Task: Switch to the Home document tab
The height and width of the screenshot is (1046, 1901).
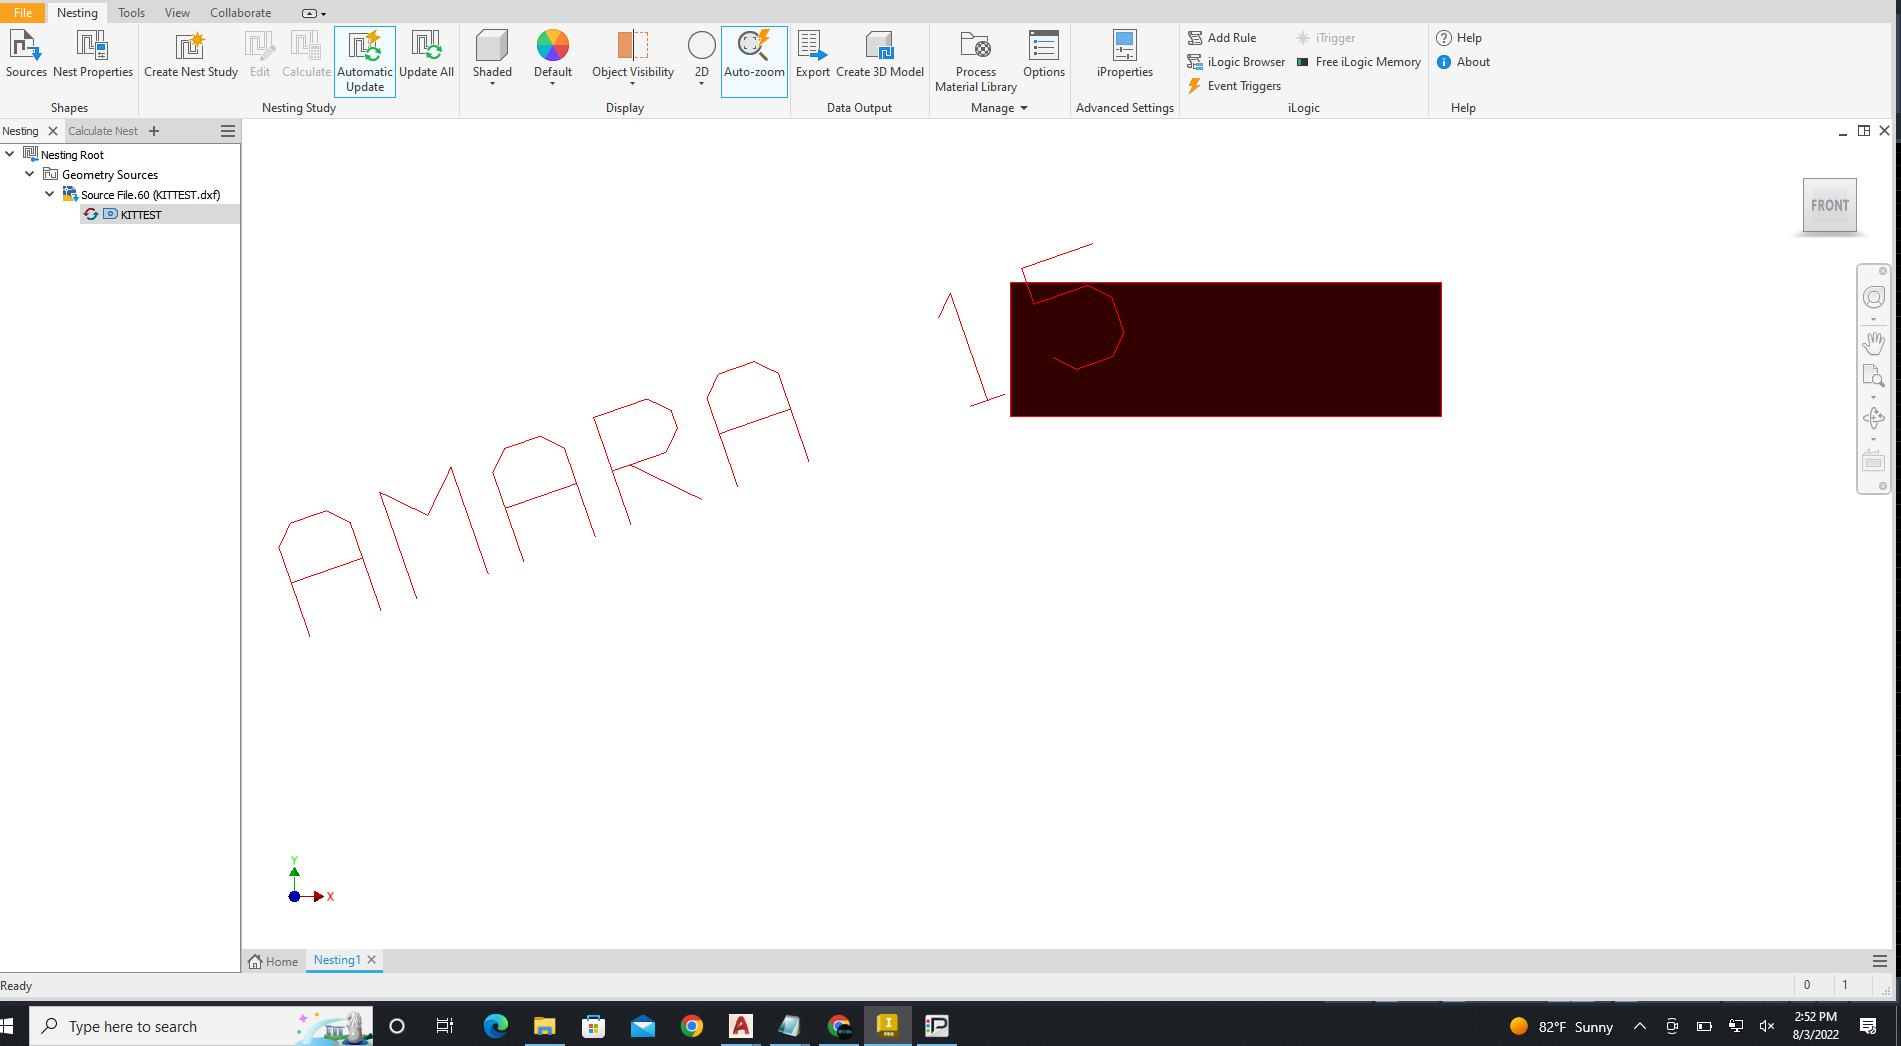Action: [273, 961]
